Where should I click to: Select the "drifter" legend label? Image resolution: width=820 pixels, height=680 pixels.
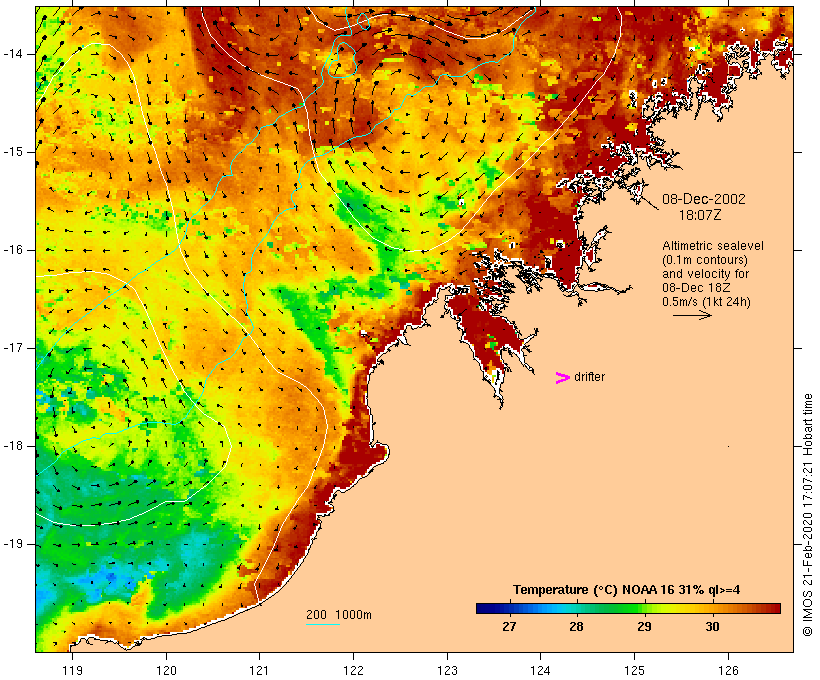[x=589, y=377]
